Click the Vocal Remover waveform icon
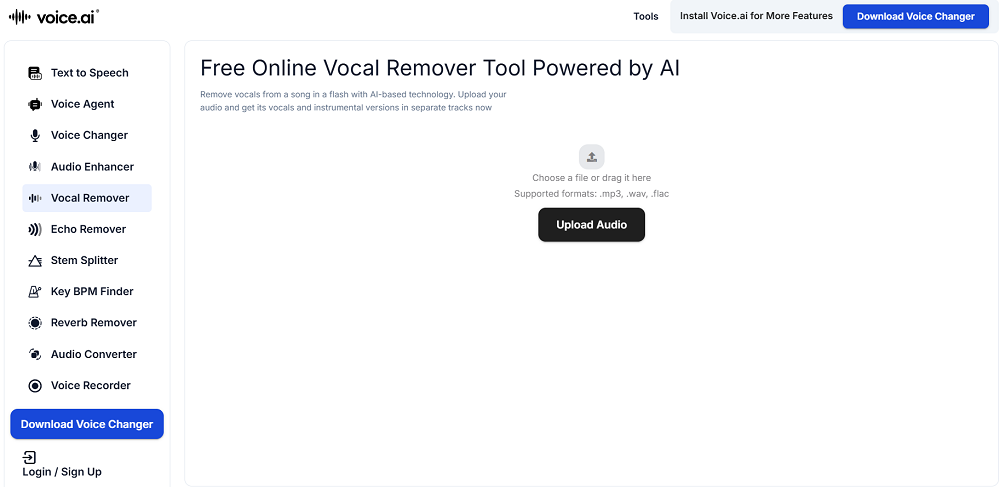1000x487 pixels. pos(35,198)
